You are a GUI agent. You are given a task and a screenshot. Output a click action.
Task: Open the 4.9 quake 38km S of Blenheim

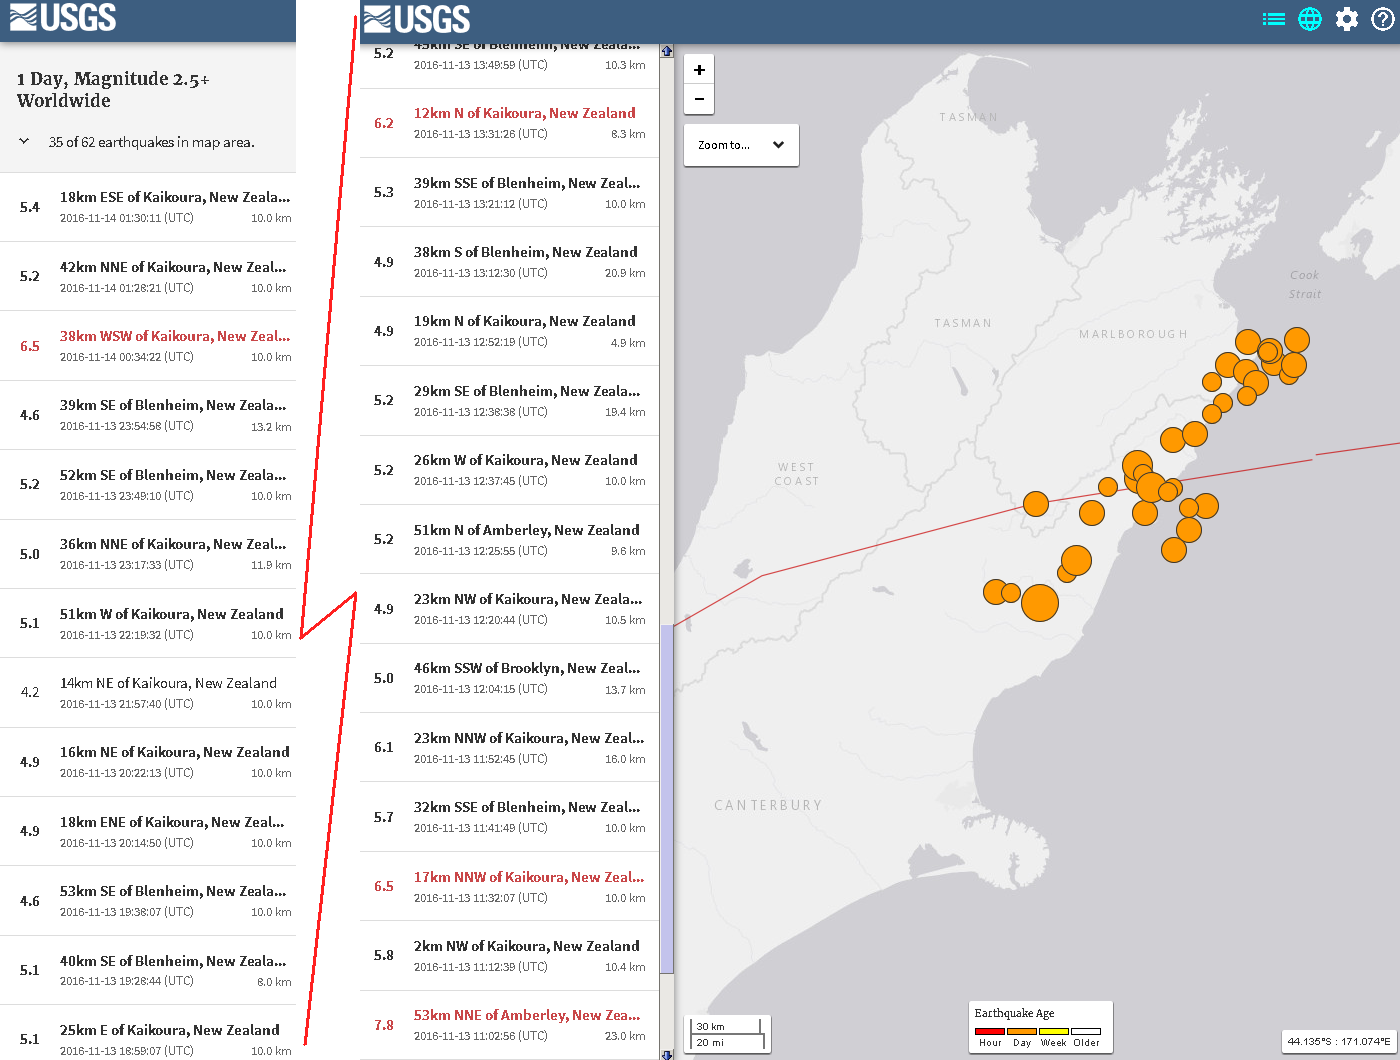pos(509,262)
